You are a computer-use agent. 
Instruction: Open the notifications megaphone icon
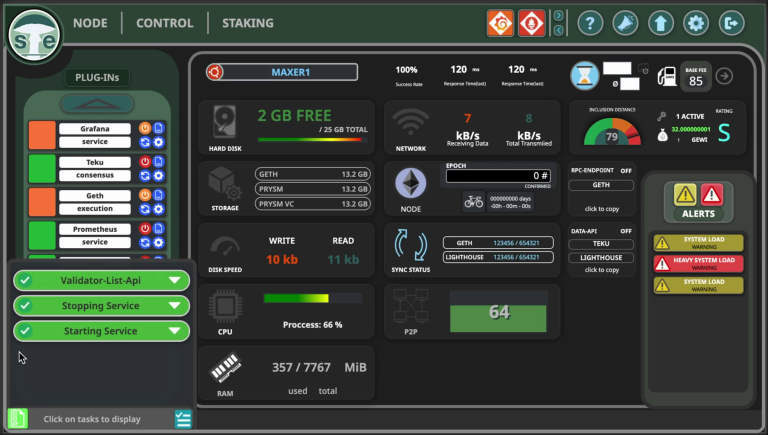coord(625,23)
